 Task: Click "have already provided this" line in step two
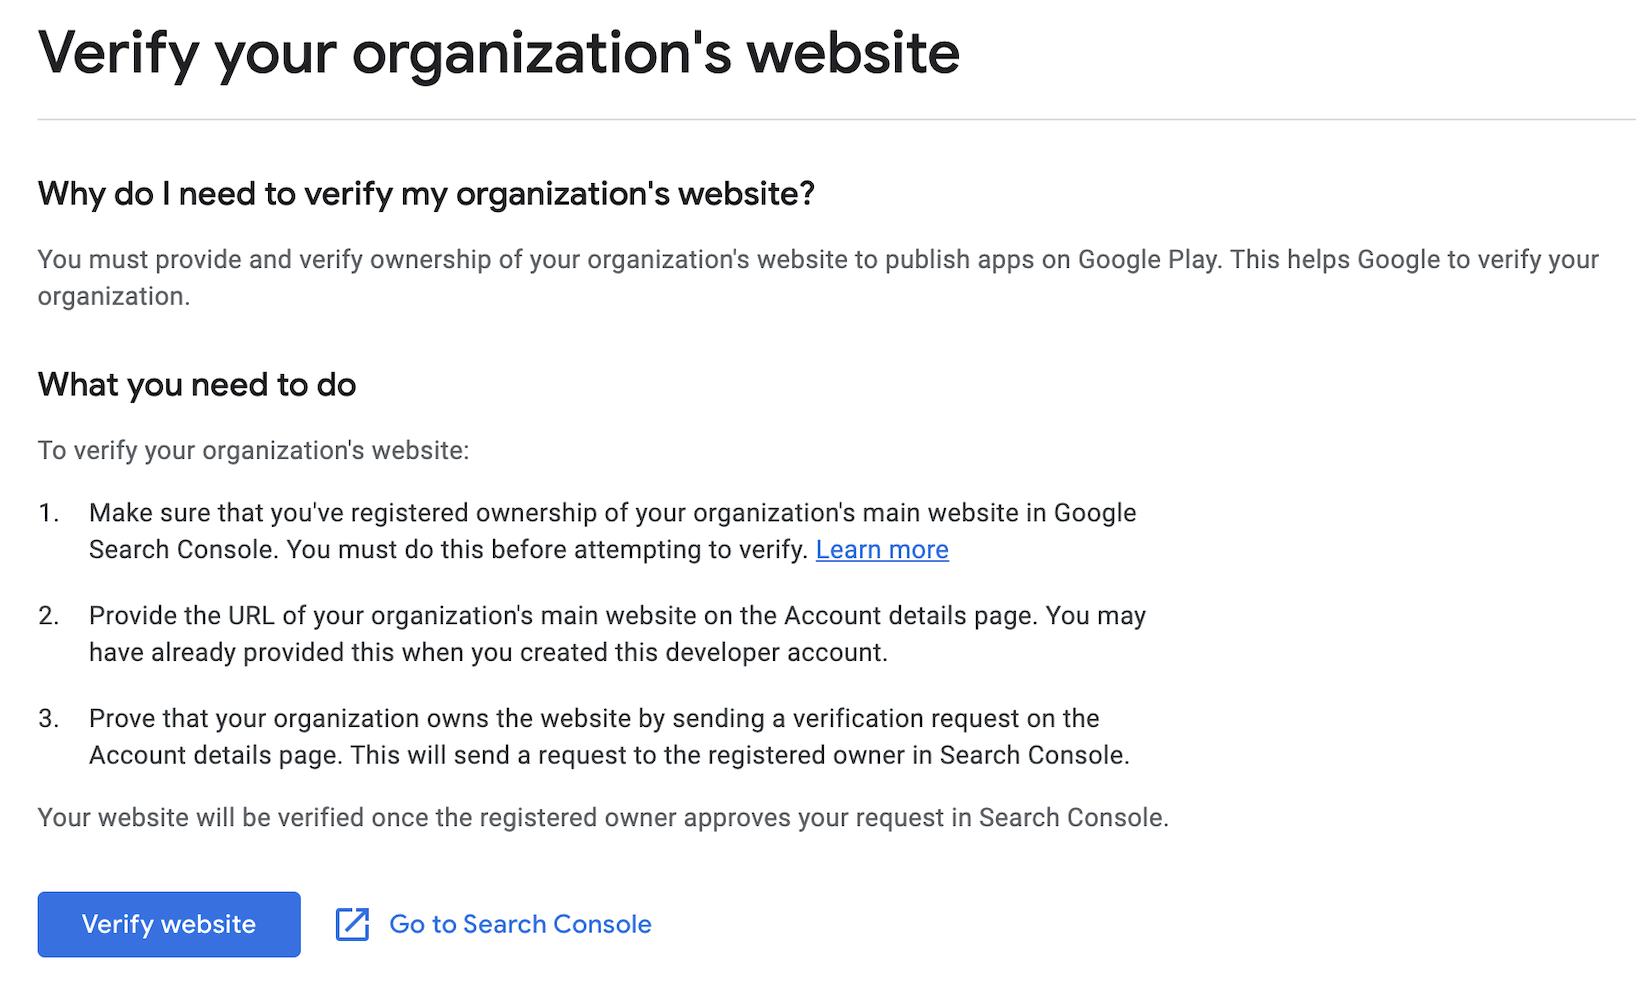click(x=488, y=653)
